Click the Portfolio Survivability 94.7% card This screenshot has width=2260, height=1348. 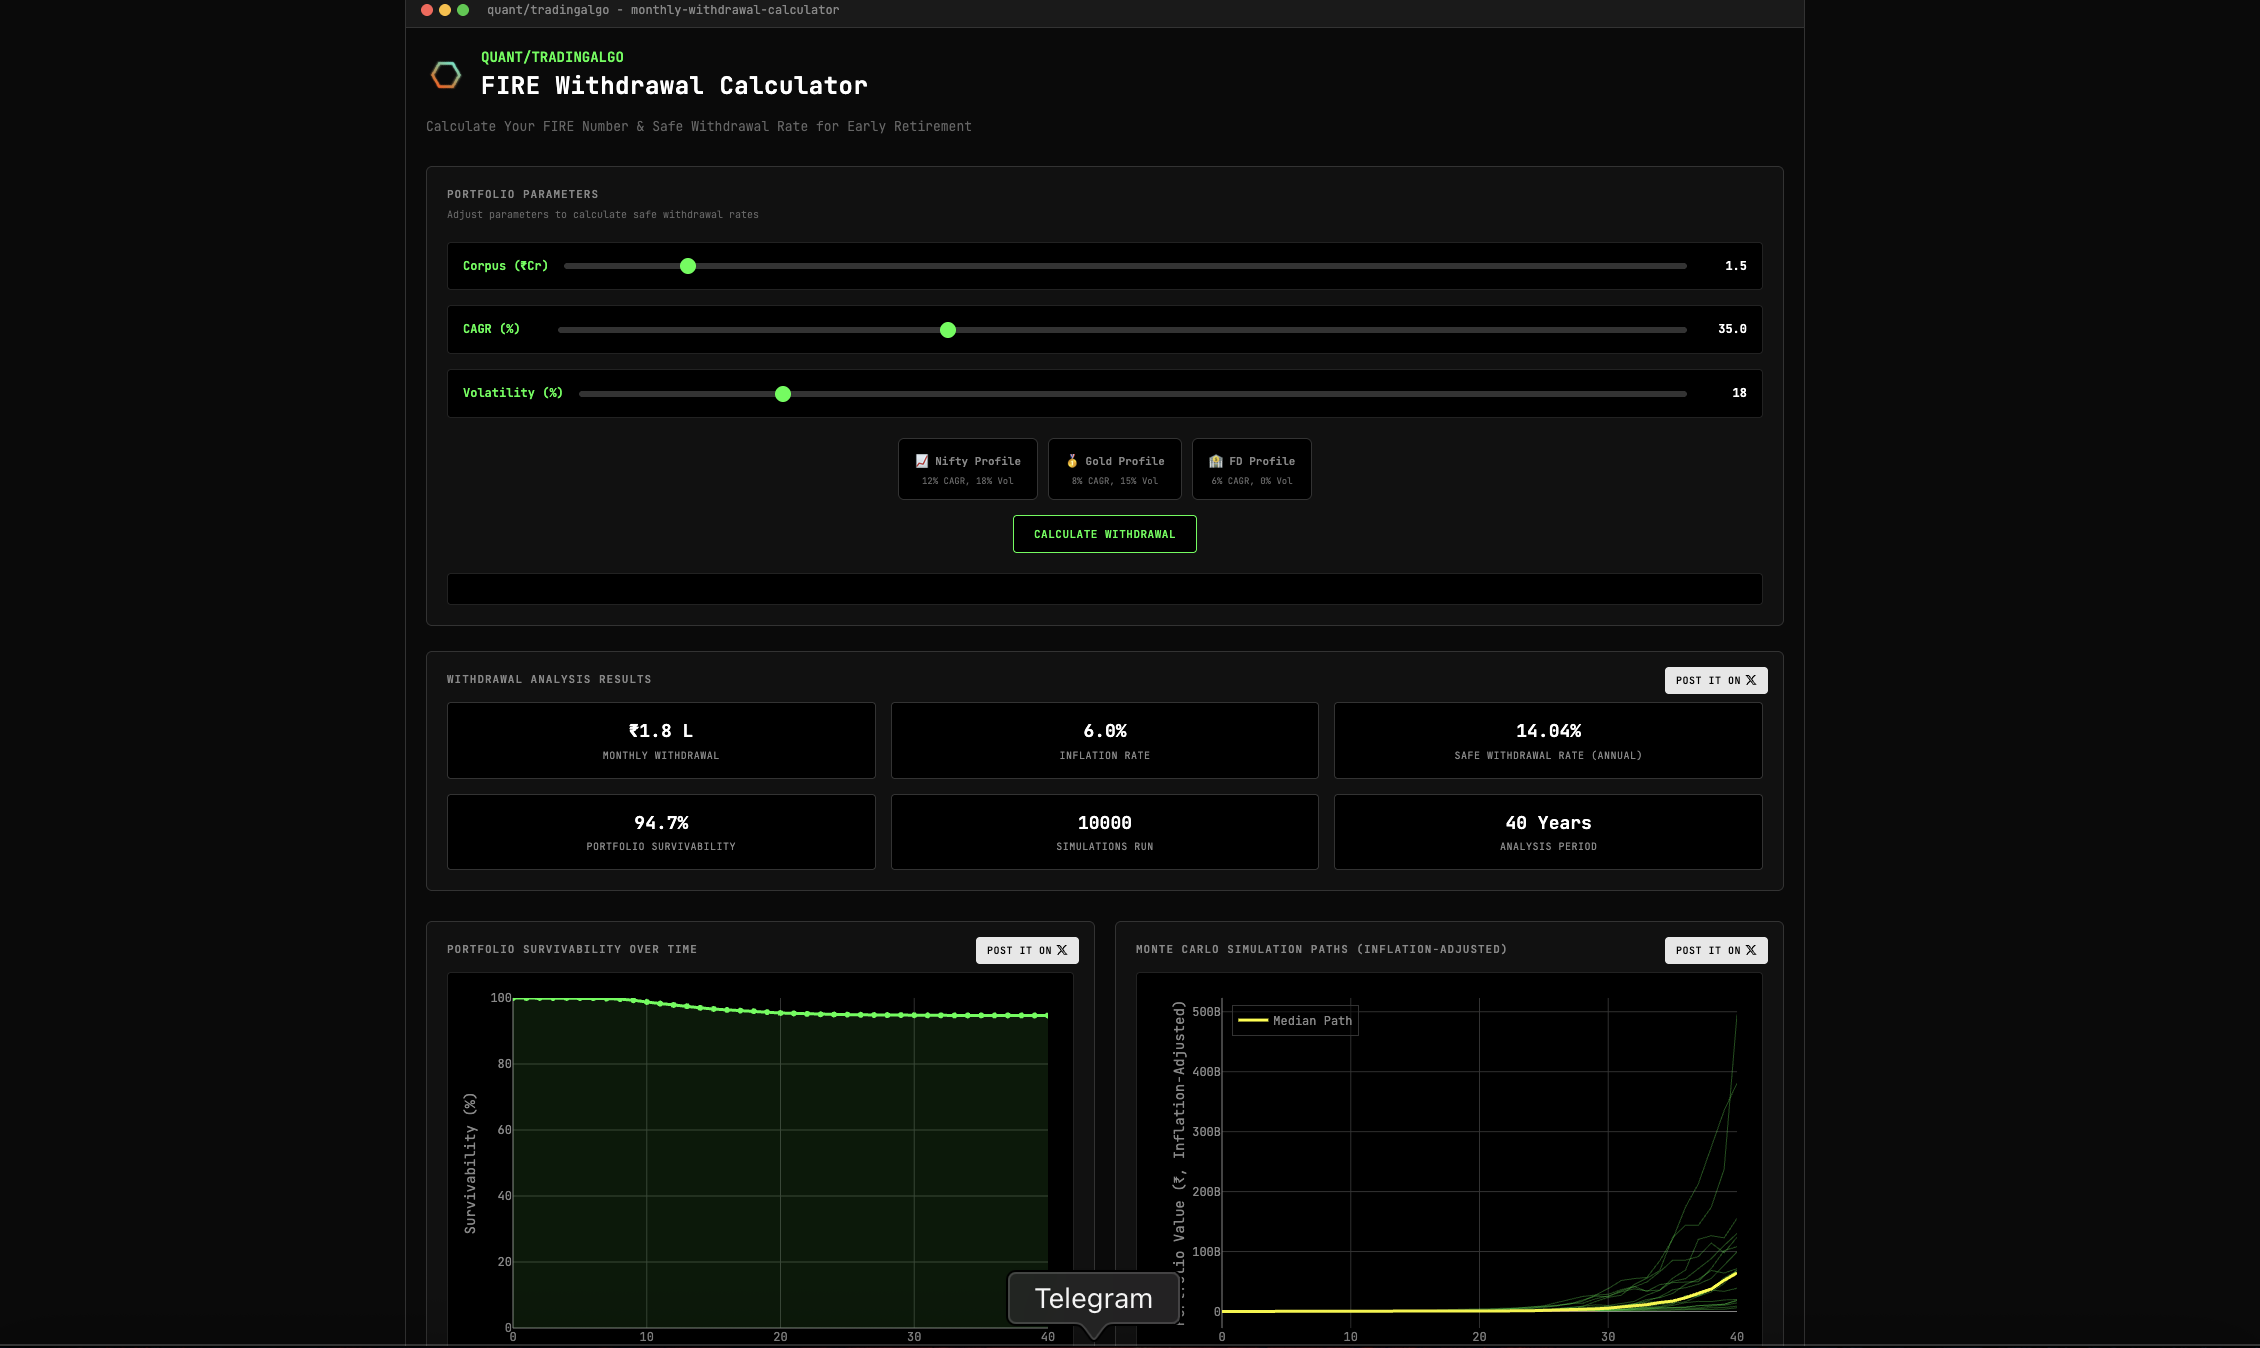point(661,832)
